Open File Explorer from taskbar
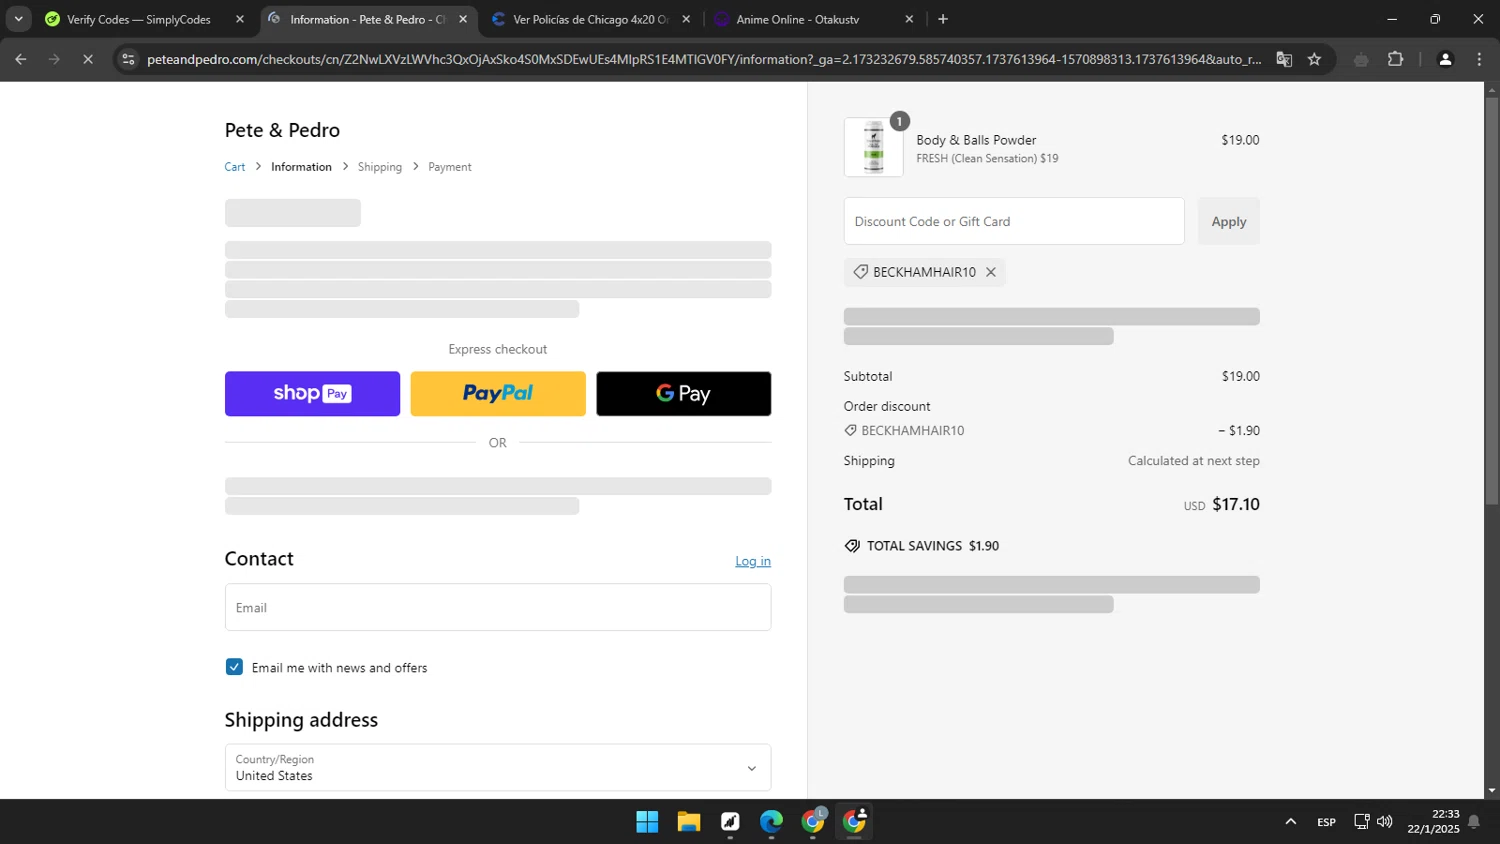 pyautogui.click(x=689, y=822)
